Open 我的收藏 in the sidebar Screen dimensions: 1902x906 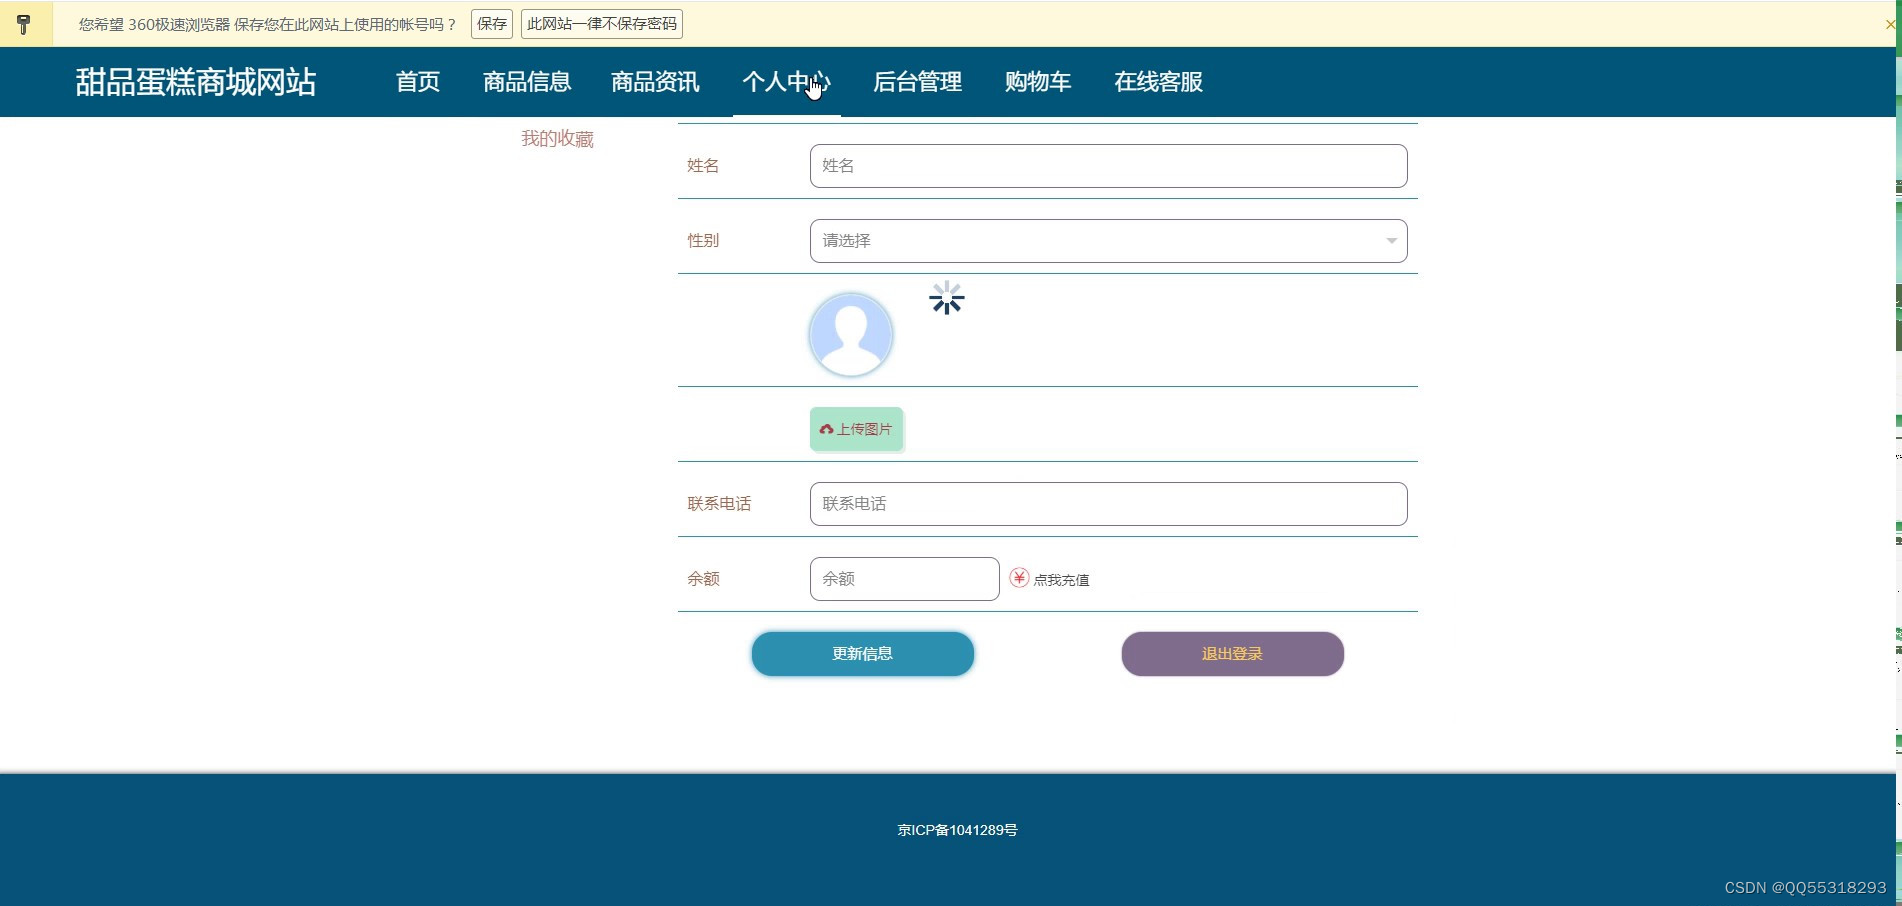pos(557,139)
